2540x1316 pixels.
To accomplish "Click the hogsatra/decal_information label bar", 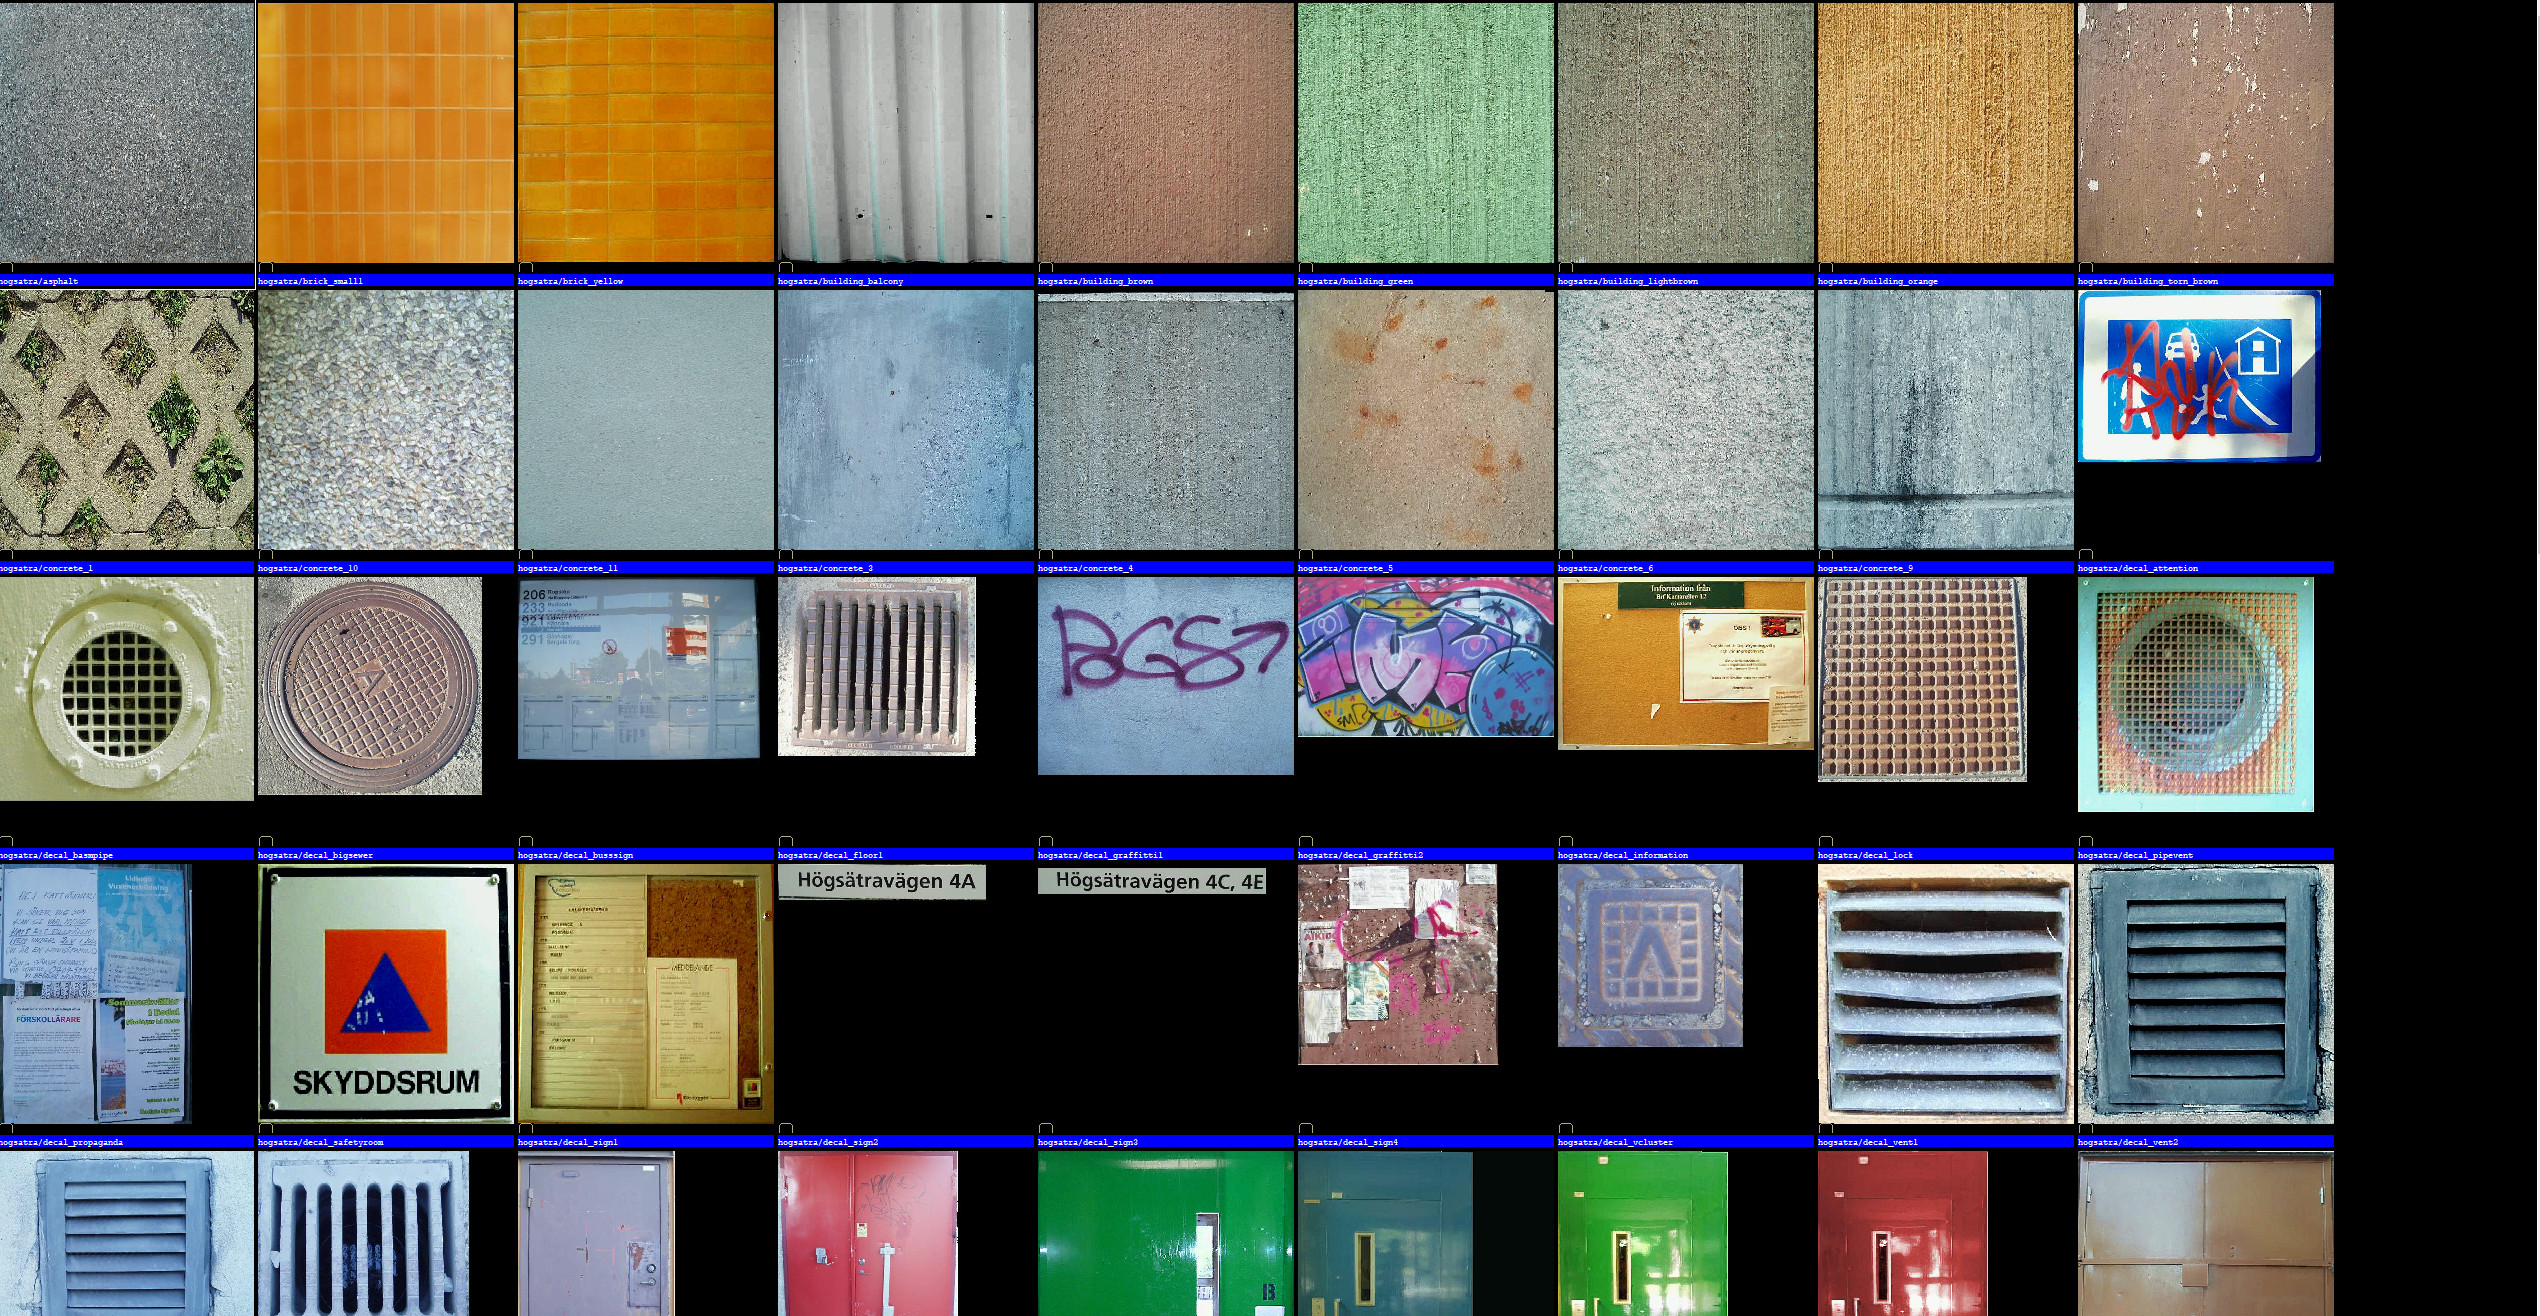I will [x=1685, y=855].
